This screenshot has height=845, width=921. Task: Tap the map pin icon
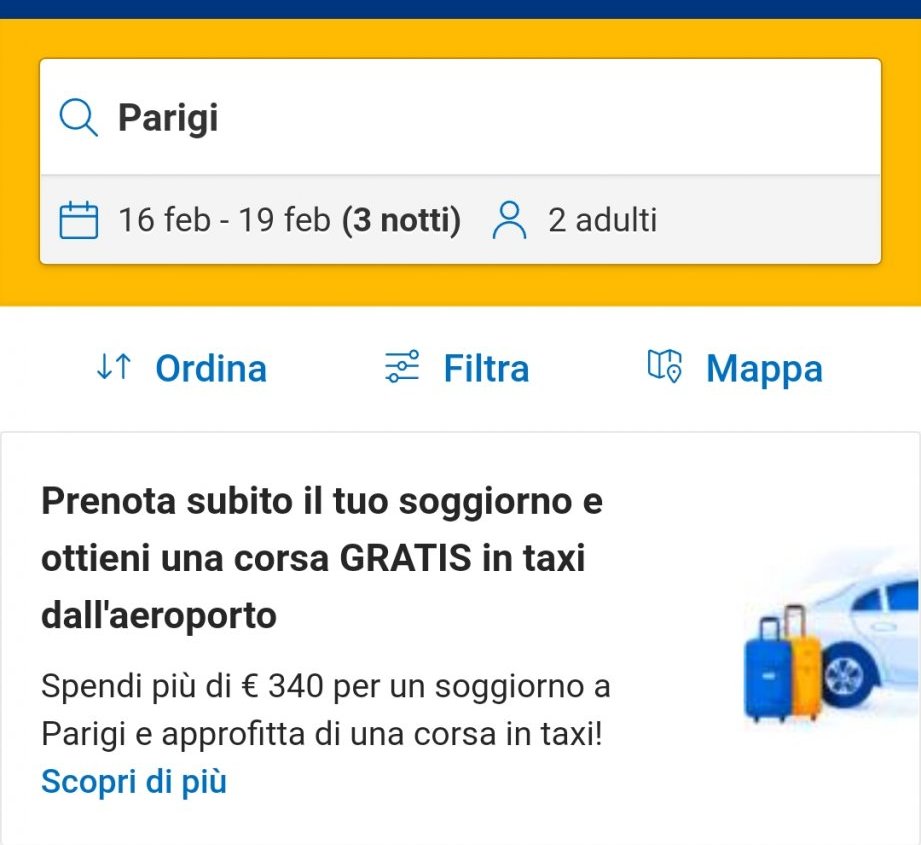pos(665,367)
